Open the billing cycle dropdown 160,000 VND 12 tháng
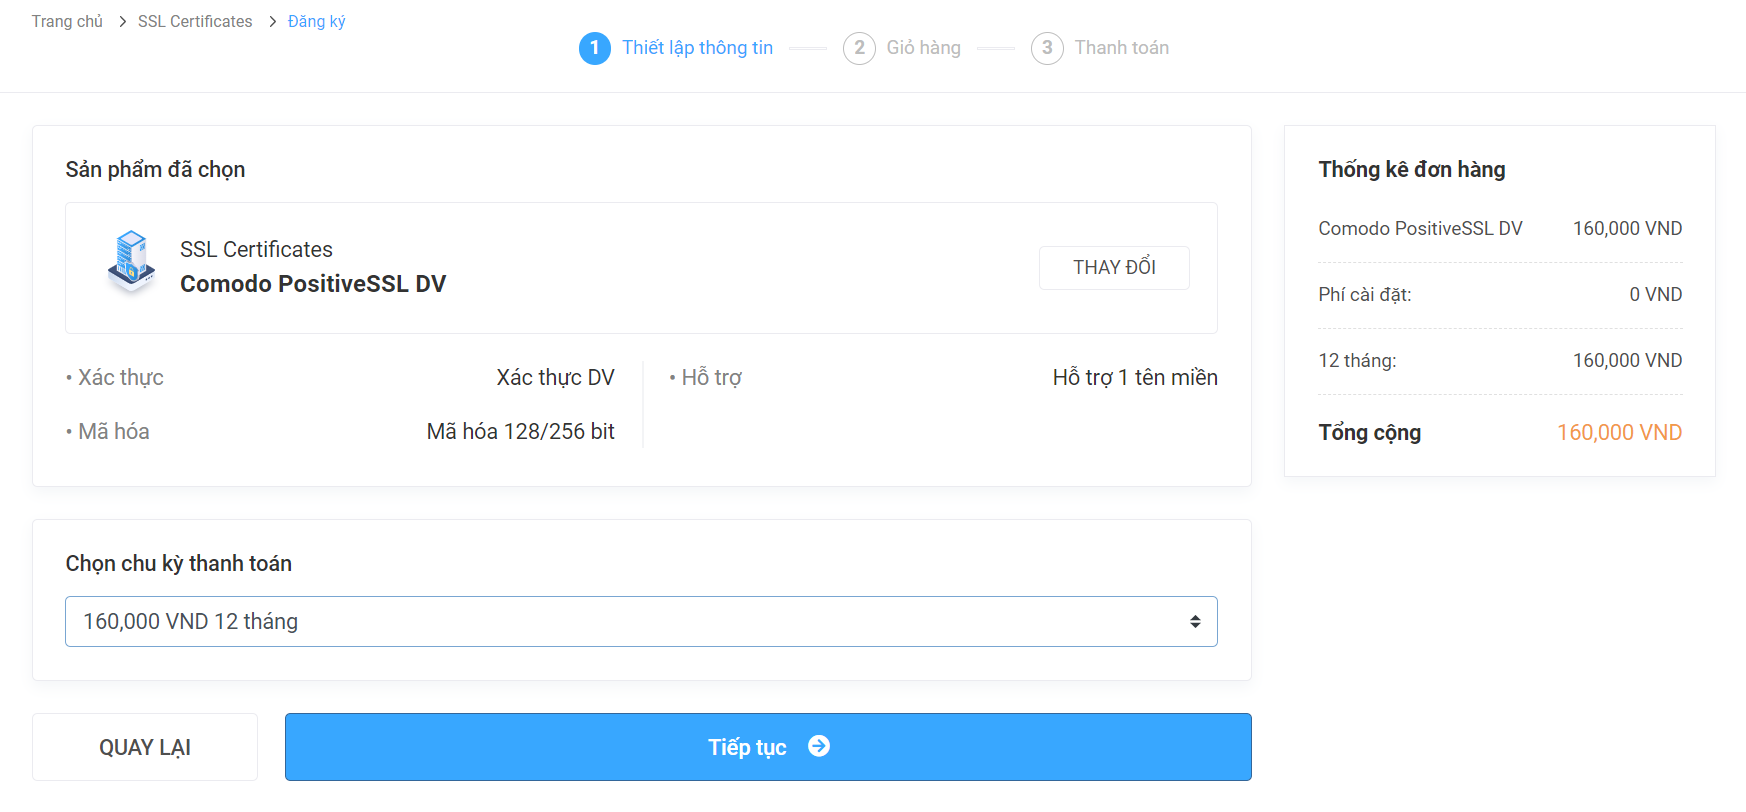 [641, 622]
